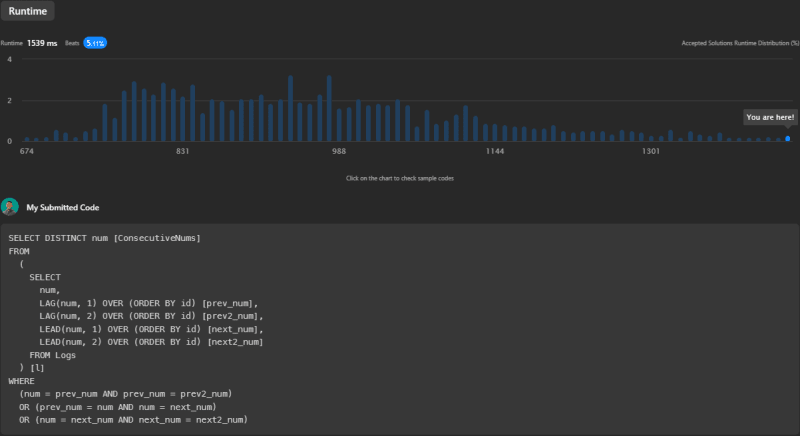Click the 'num = prev_num AND prev_num = prev2_num' condition
The width and height of the screenshot is (800, 436).
(126, 394)
